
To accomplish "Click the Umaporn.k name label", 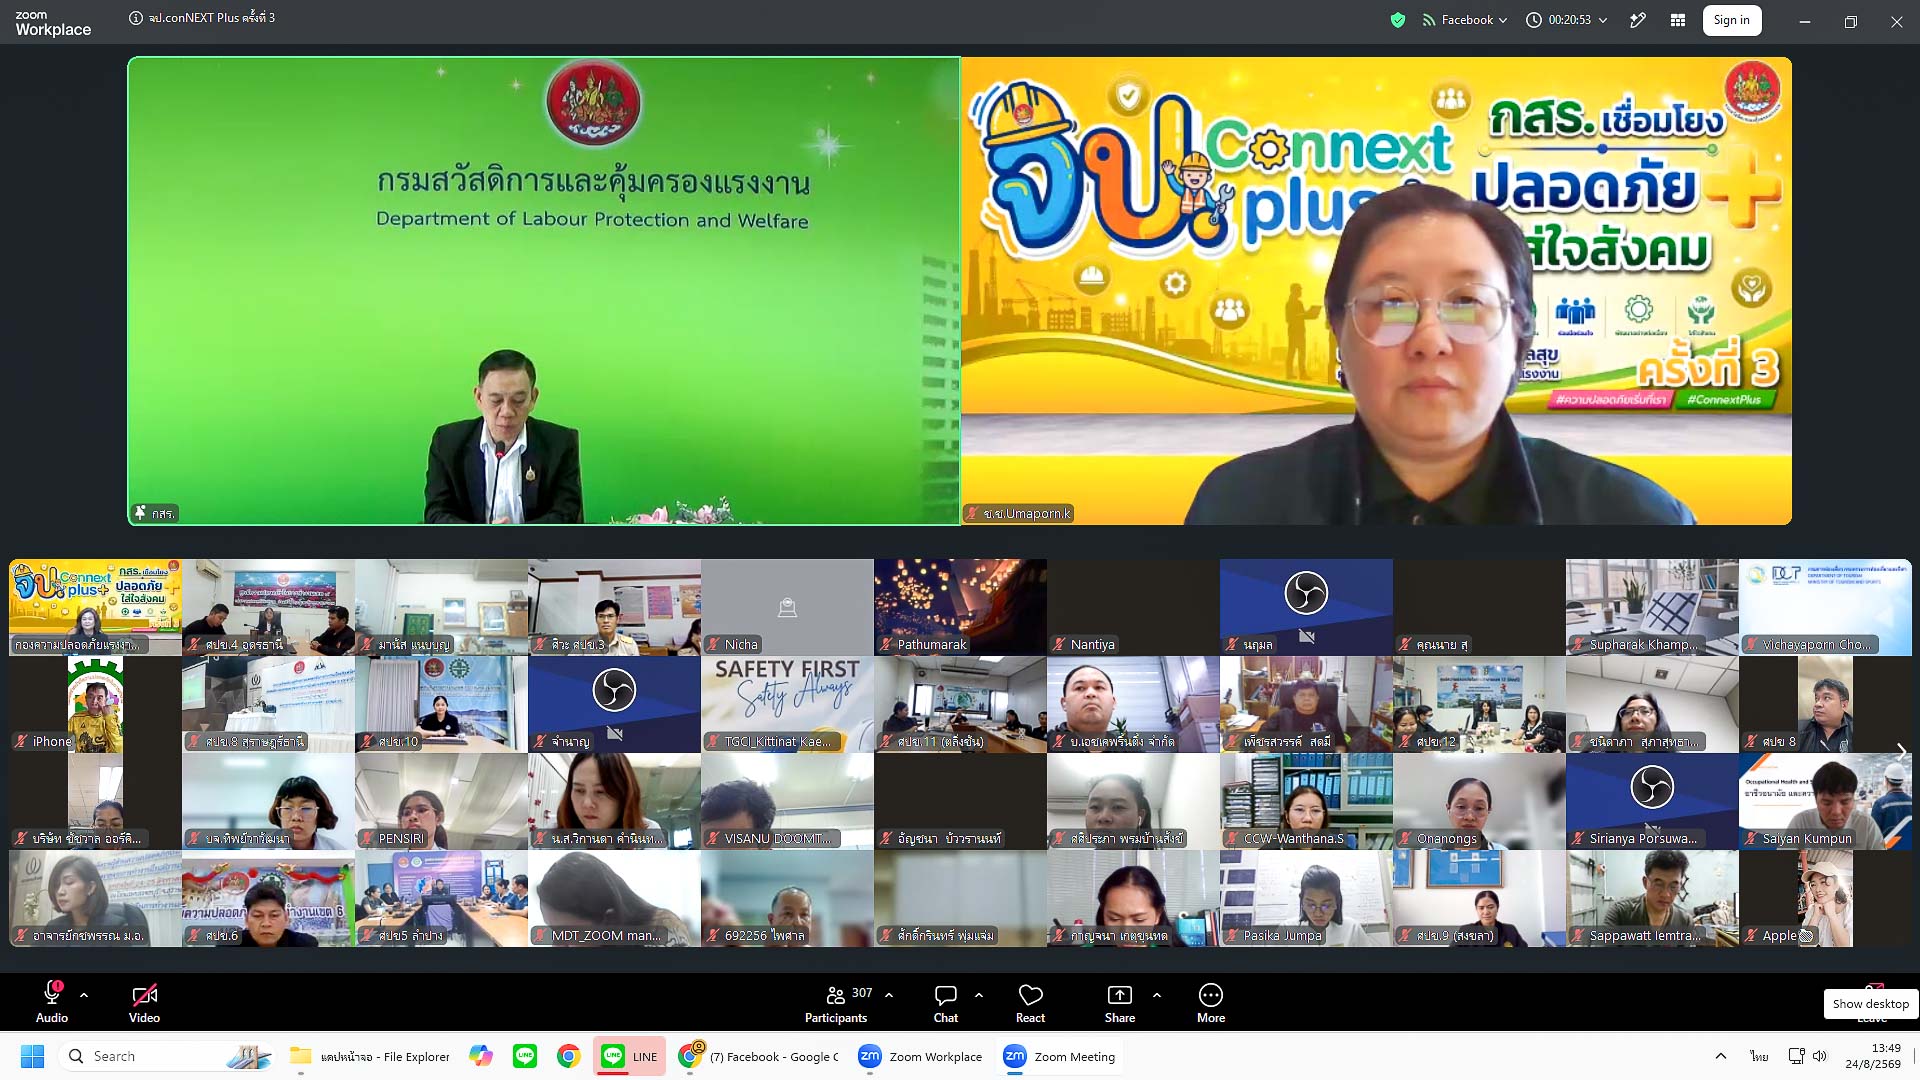I will click(1018, 513).
